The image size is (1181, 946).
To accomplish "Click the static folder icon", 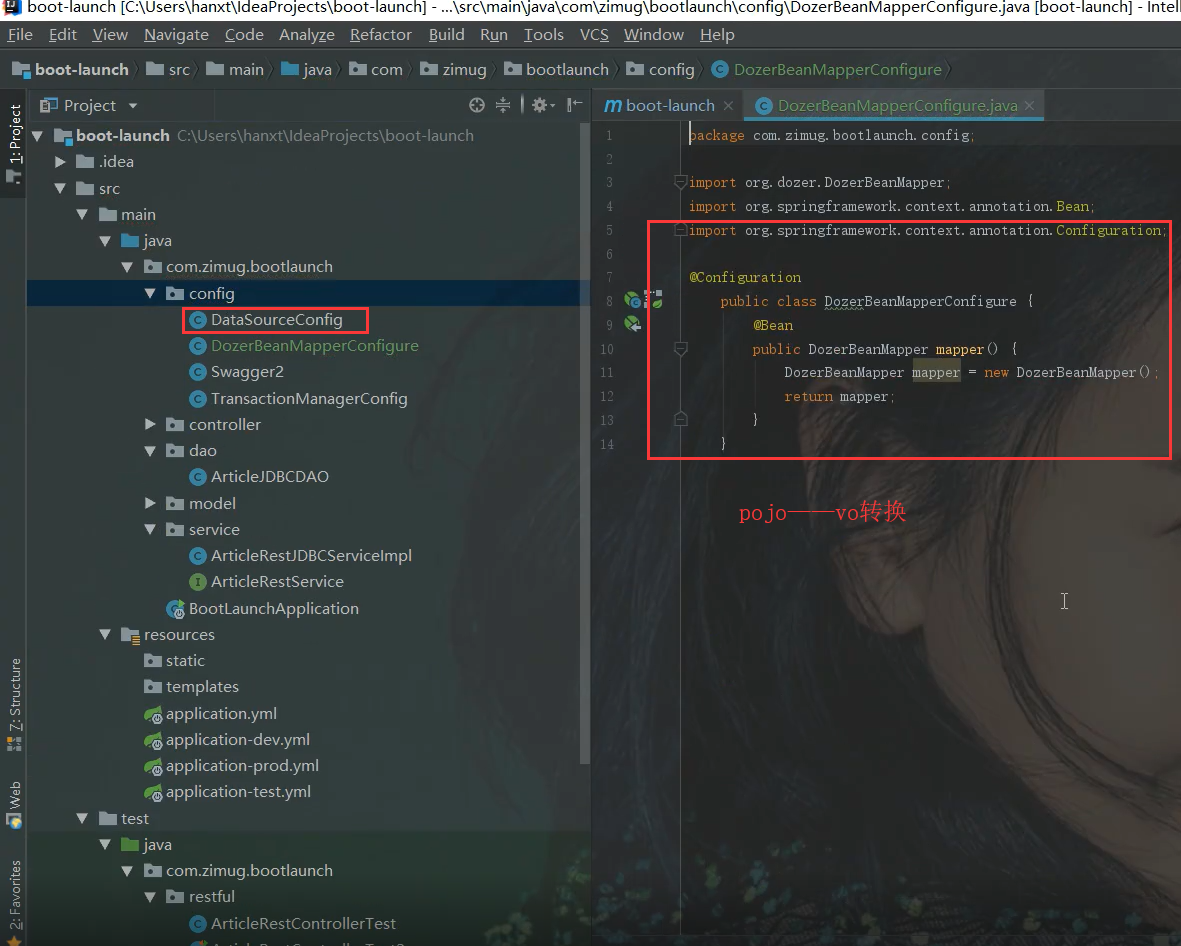I will [153, 661].
